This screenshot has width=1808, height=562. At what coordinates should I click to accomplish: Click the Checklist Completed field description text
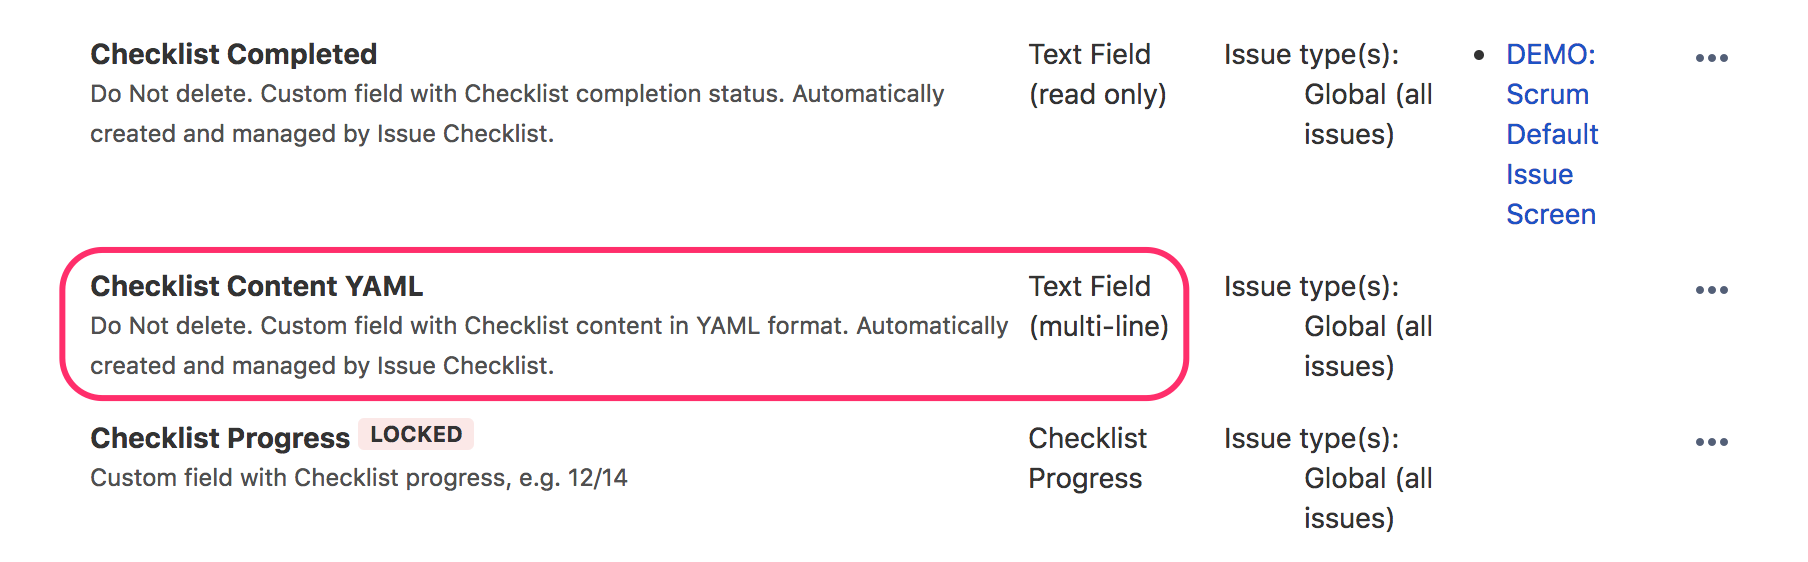tap(516, 113)
